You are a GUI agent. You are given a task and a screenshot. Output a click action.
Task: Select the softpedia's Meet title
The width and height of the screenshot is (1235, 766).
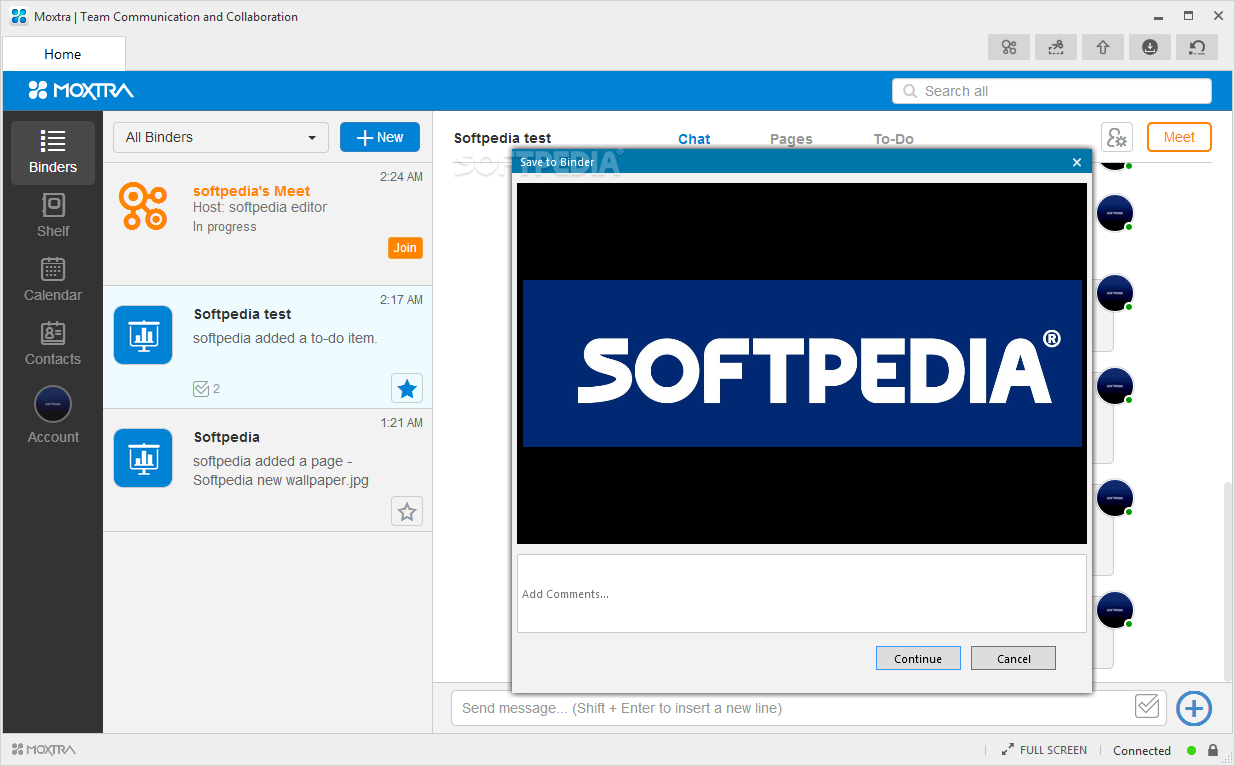[x=251, y=191]
